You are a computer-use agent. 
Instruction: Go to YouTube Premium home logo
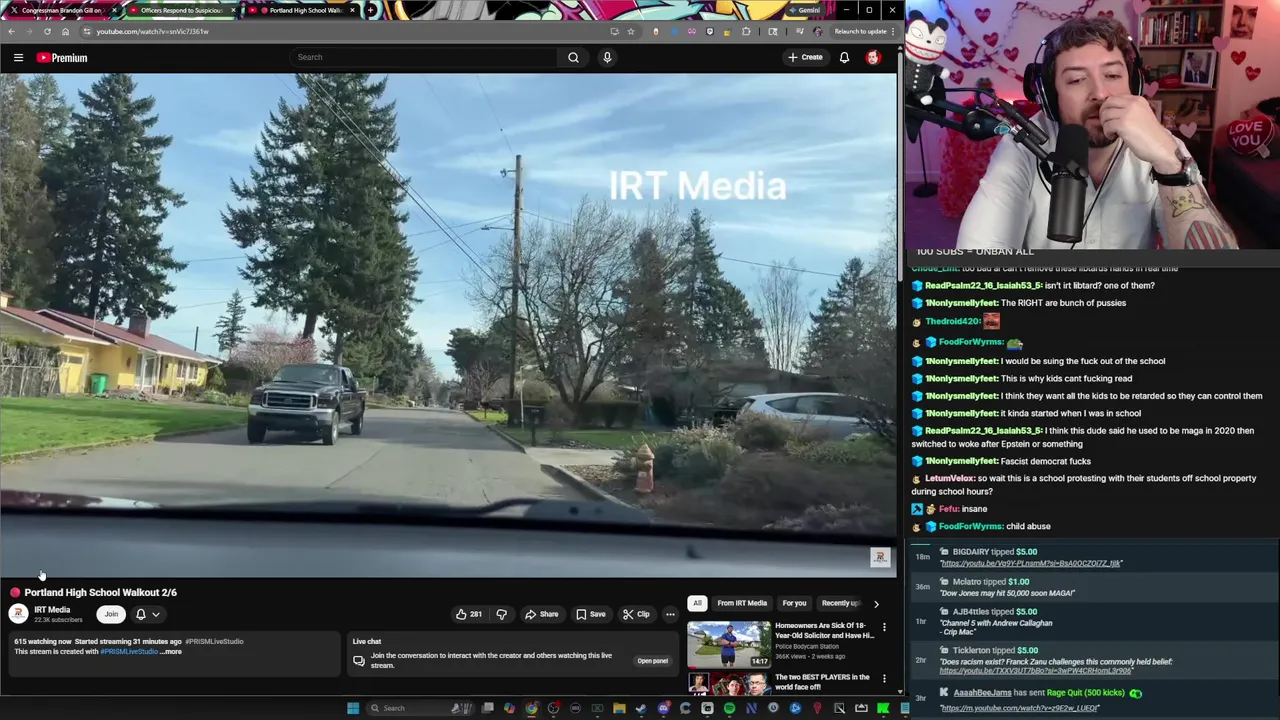62,58
